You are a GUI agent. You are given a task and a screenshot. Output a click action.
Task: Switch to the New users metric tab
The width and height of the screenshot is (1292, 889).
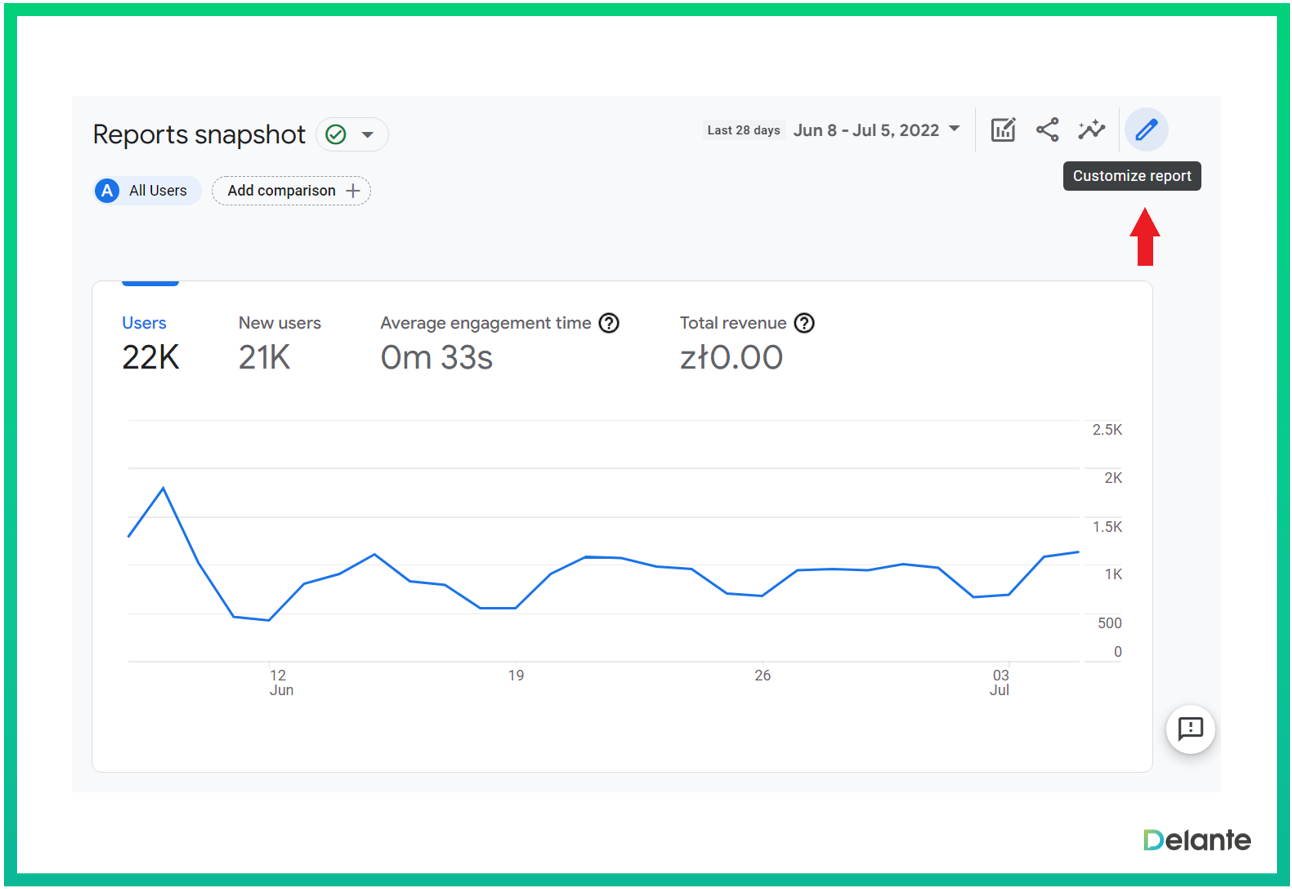(x=279, y=323)
